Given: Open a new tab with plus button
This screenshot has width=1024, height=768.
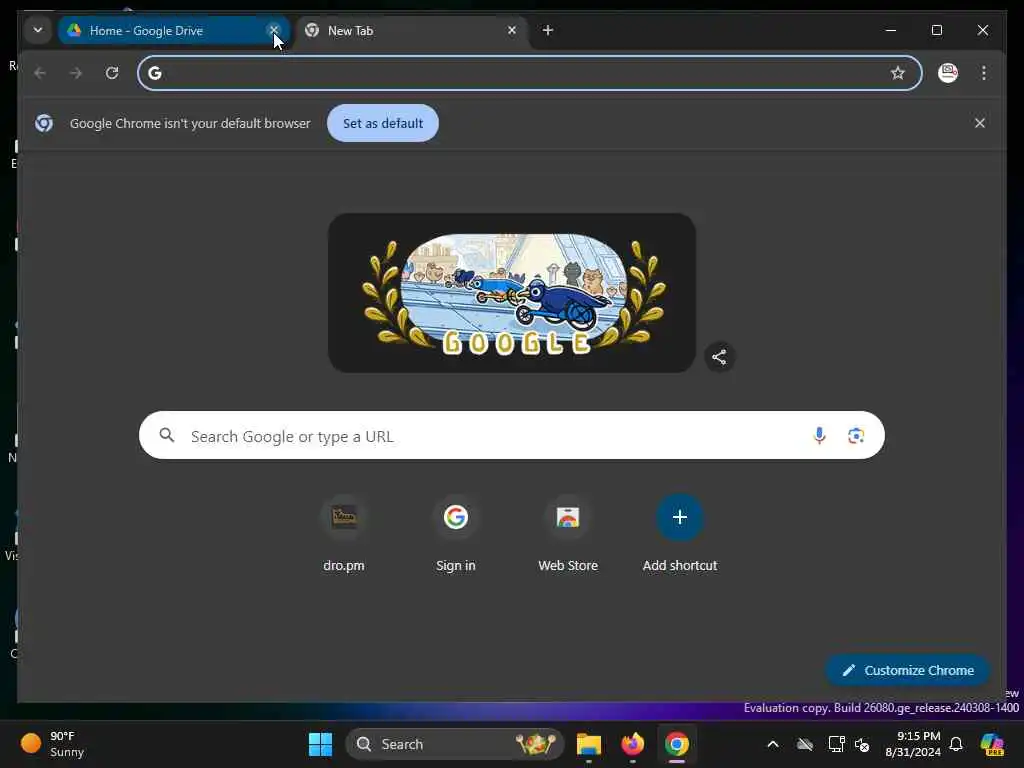Looking at the screenshot, I should 548,30.
